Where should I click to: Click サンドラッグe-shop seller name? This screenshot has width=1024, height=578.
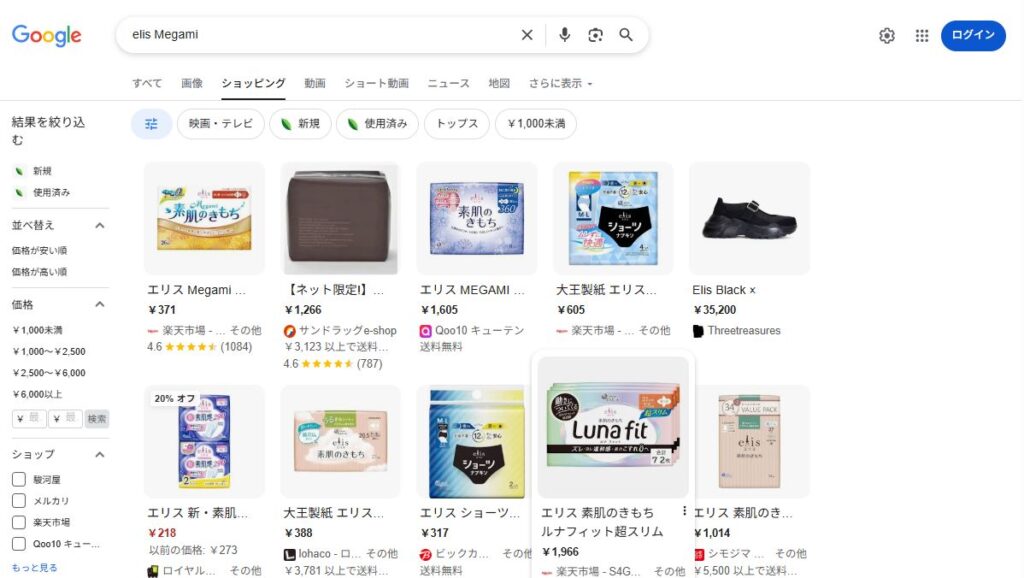[347, 330]
